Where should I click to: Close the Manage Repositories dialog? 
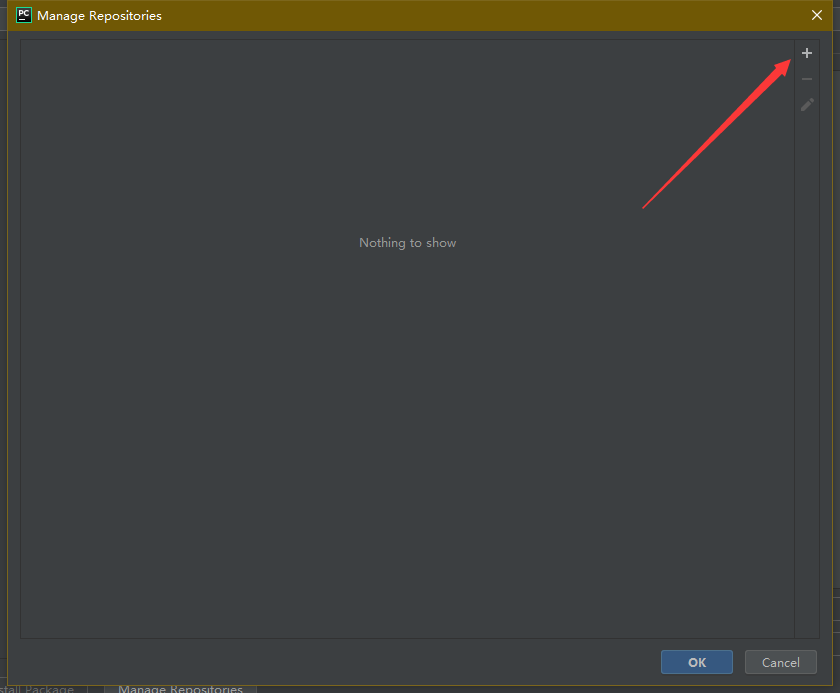[x=818, y=15]
